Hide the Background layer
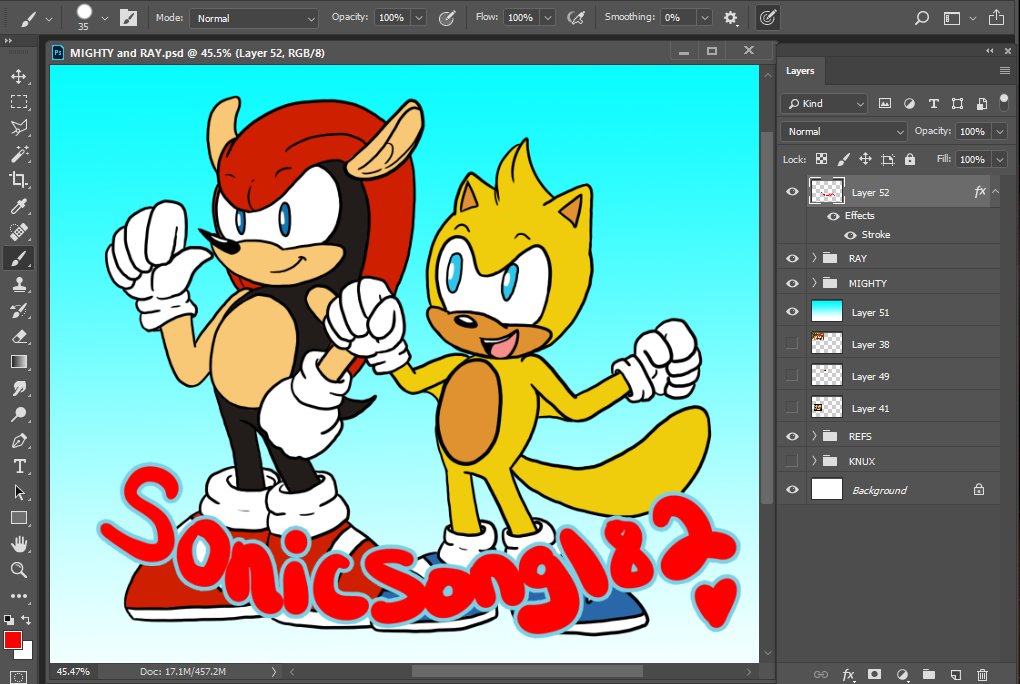This screenshot has width=1020, height=684. (792, 489)
